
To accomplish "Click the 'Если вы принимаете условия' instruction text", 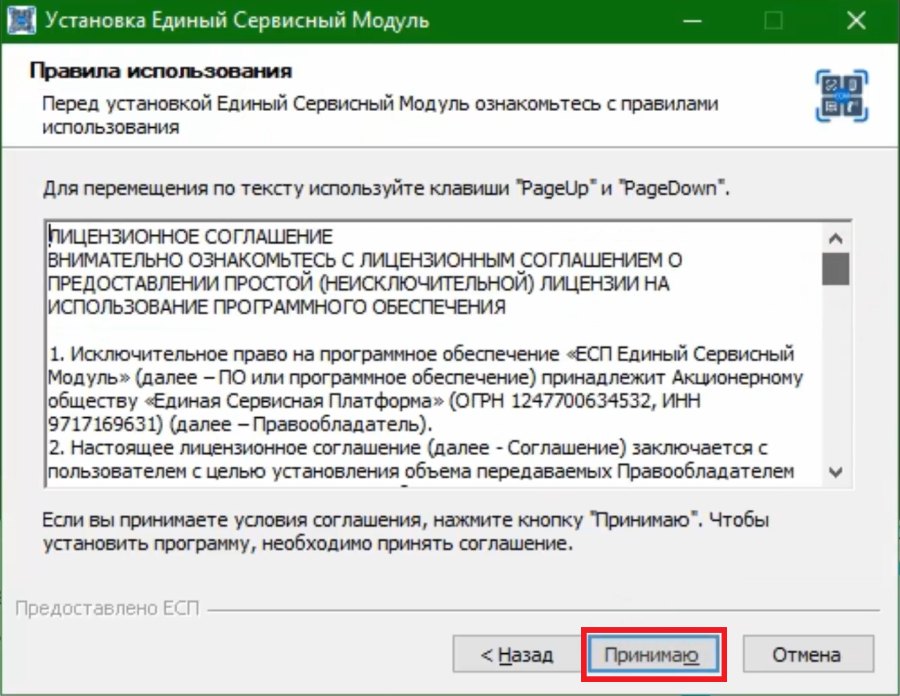I will click(x=405, y=531).
